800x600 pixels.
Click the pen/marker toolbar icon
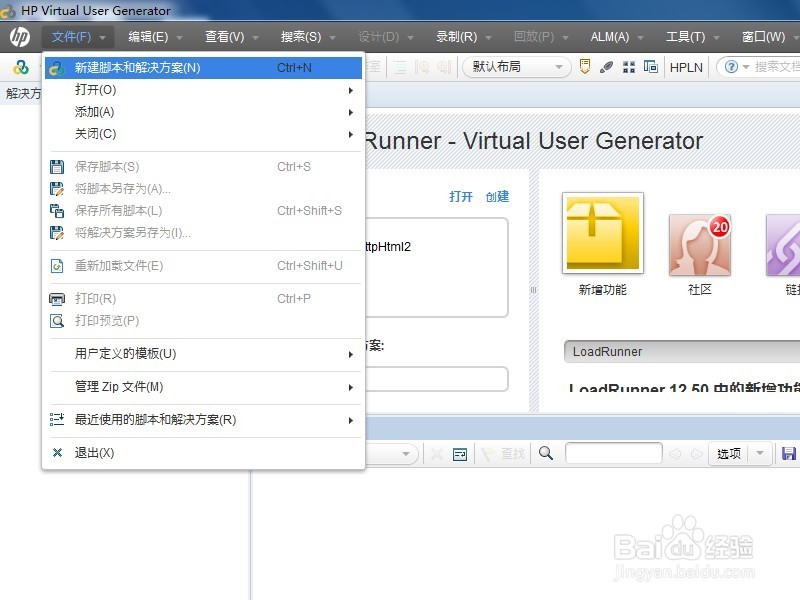tap(606, 67)
